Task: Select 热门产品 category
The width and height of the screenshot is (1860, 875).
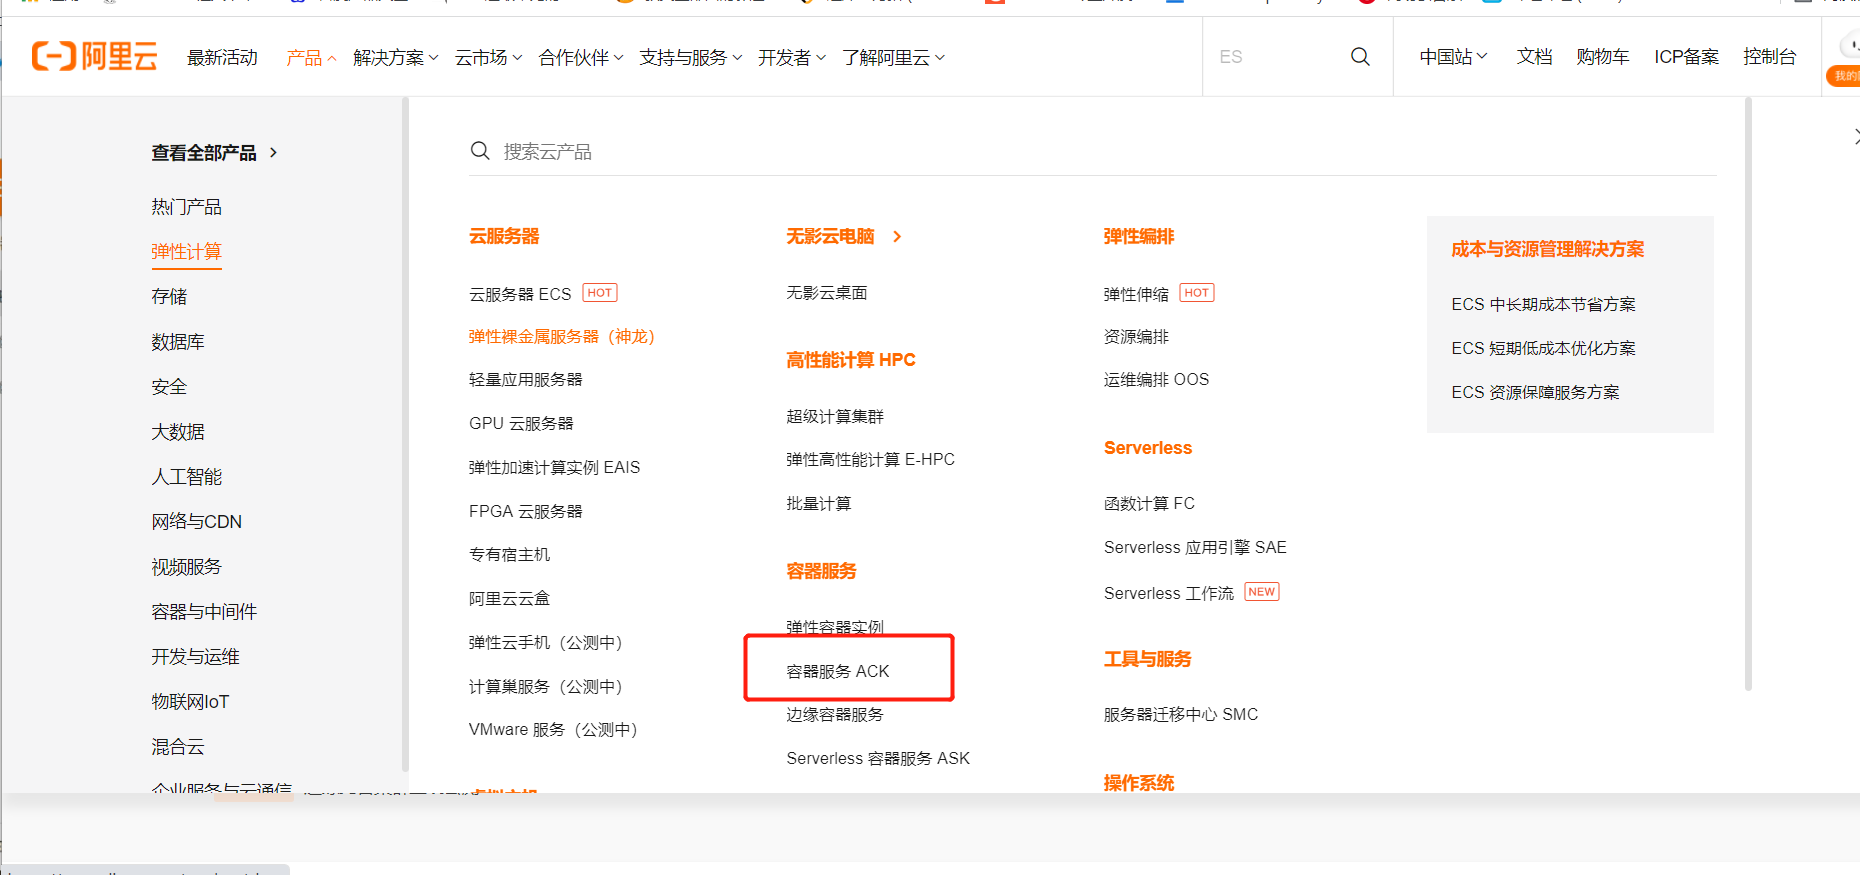Action: (186, 207)
